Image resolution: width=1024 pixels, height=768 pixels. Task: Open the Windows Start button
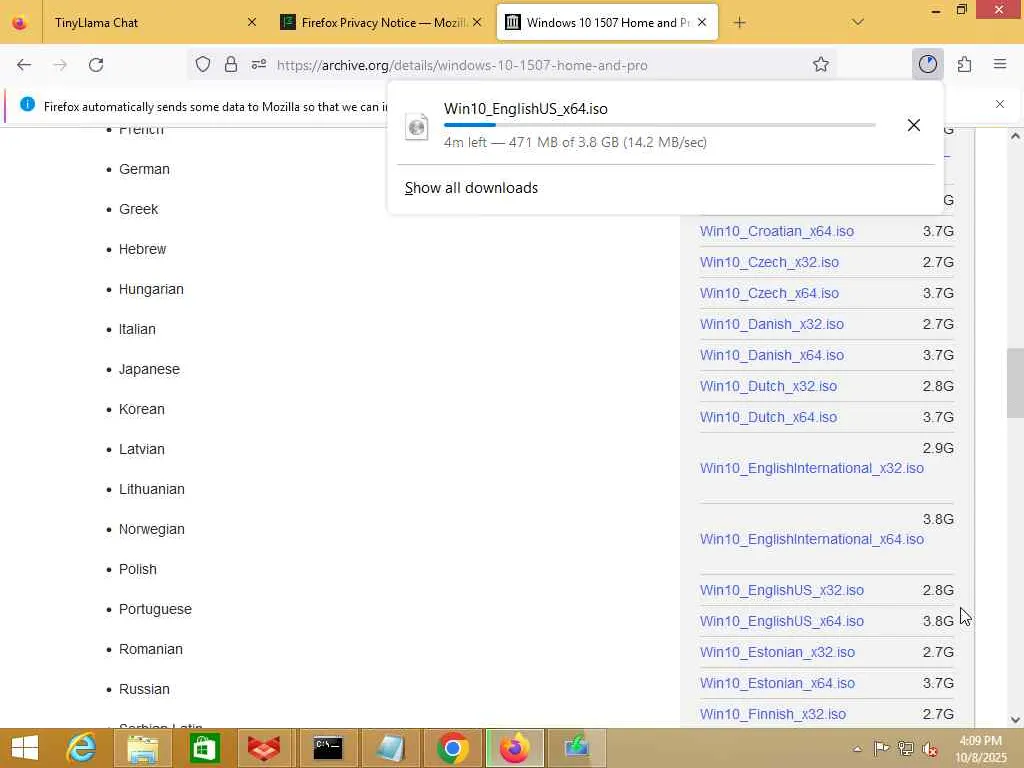25,748
